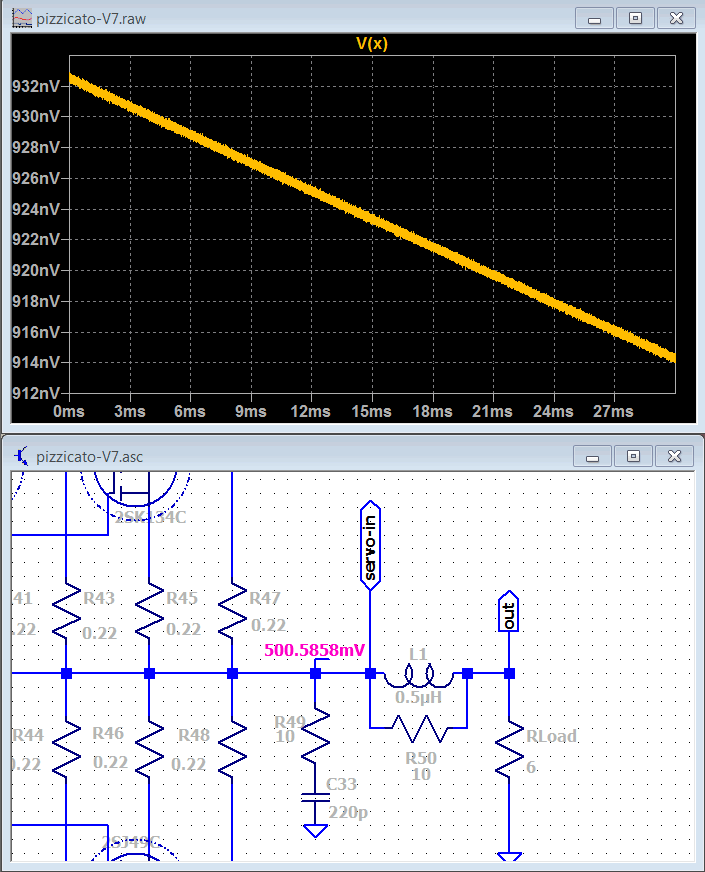Screen dimensions: 705x872
Task: Click the R47 label text
Action: coord(265,598)
